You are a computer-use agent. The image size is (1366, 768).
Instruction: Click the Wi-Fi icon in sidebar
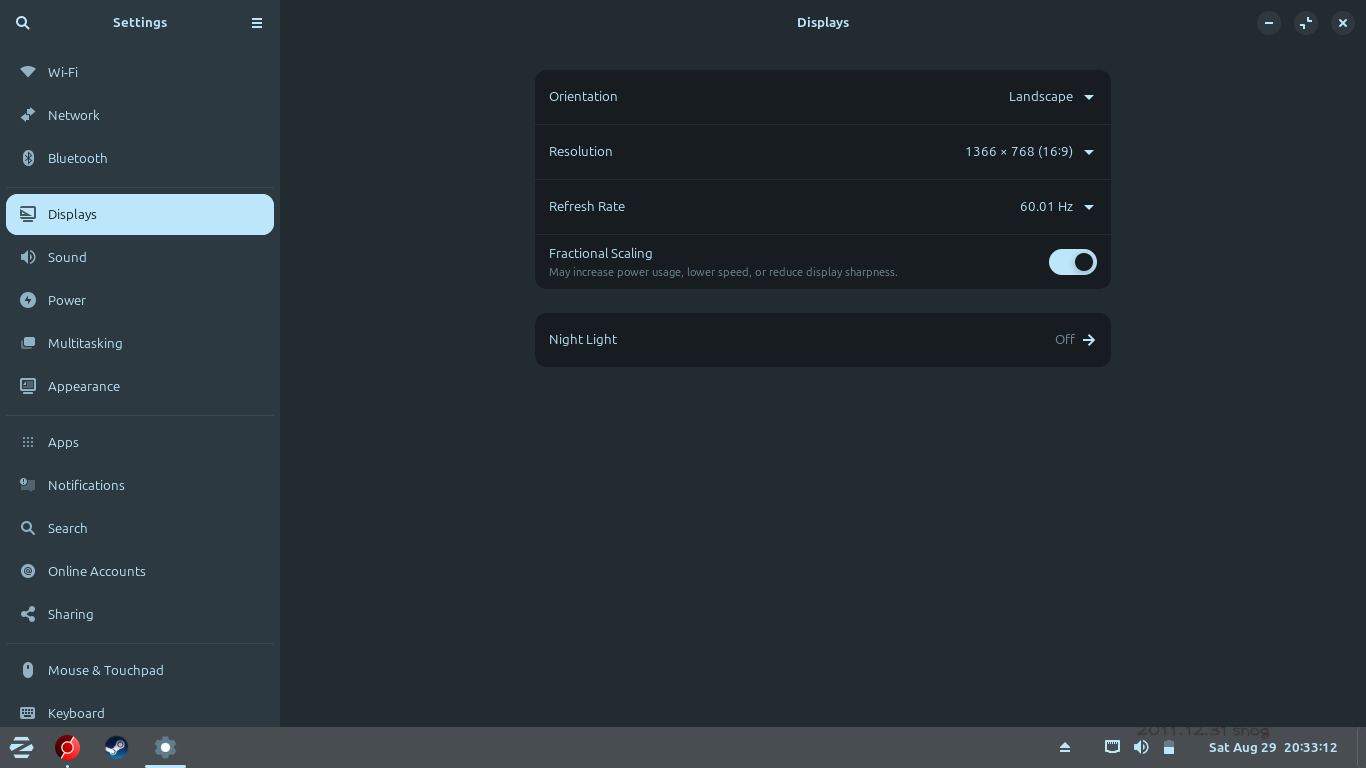click(28, 72)
